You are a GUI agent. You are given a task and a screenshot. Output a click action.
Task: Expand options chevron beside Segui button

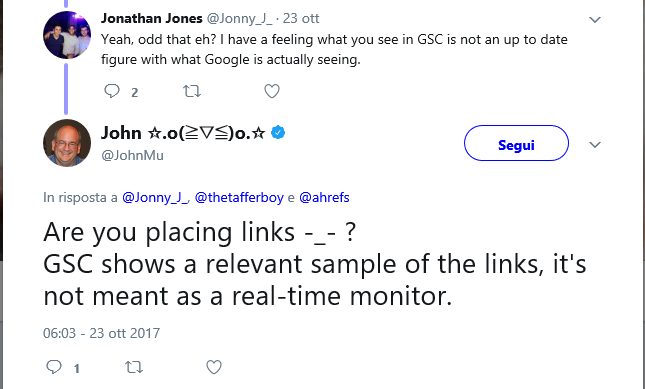[595, 144]
